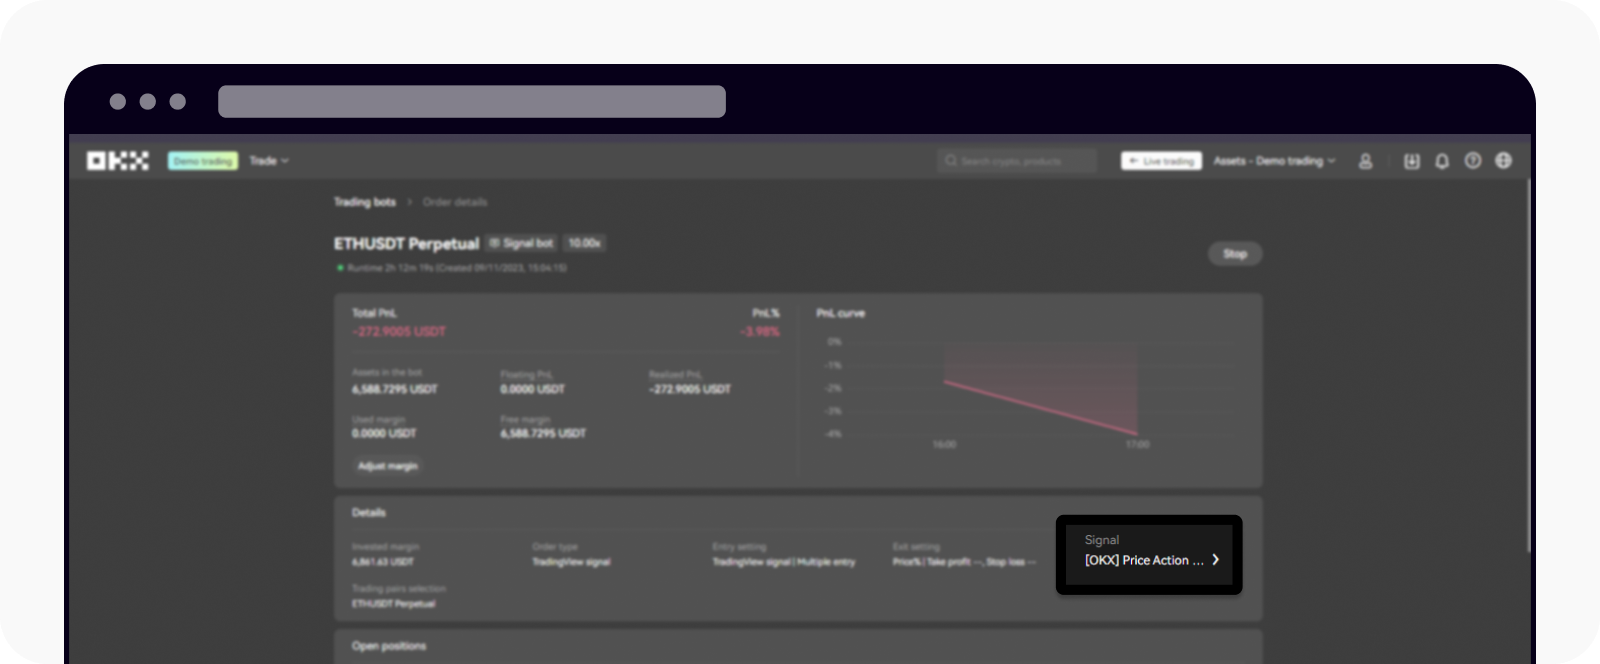Switch to Live trading

[x=1161, y=161]
